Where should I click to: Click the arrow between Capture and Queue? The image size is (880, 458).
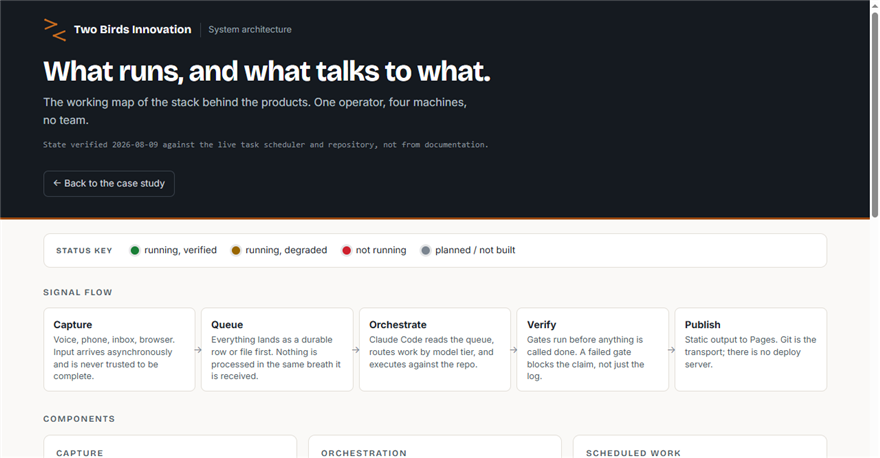click(198, 350)
